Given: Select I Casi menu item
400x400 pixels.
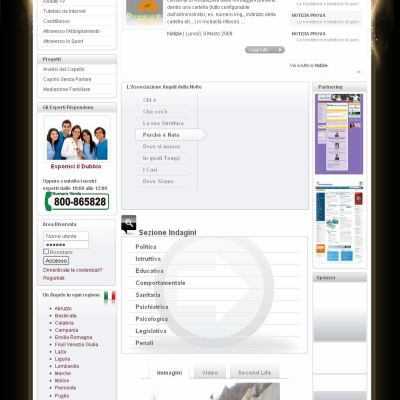Looking at the screenshot, I should coord(150,170).
